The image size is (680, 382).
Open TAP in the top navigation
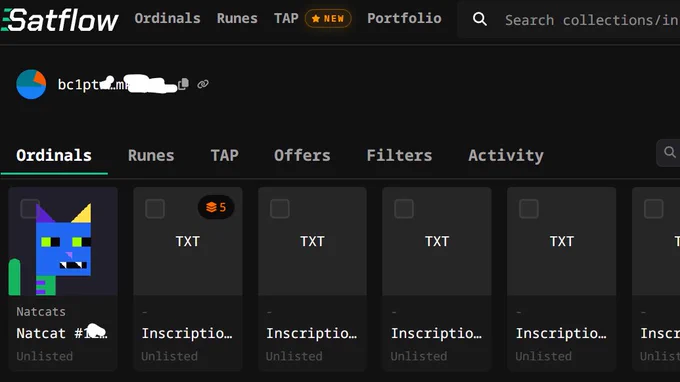point(286,18)
